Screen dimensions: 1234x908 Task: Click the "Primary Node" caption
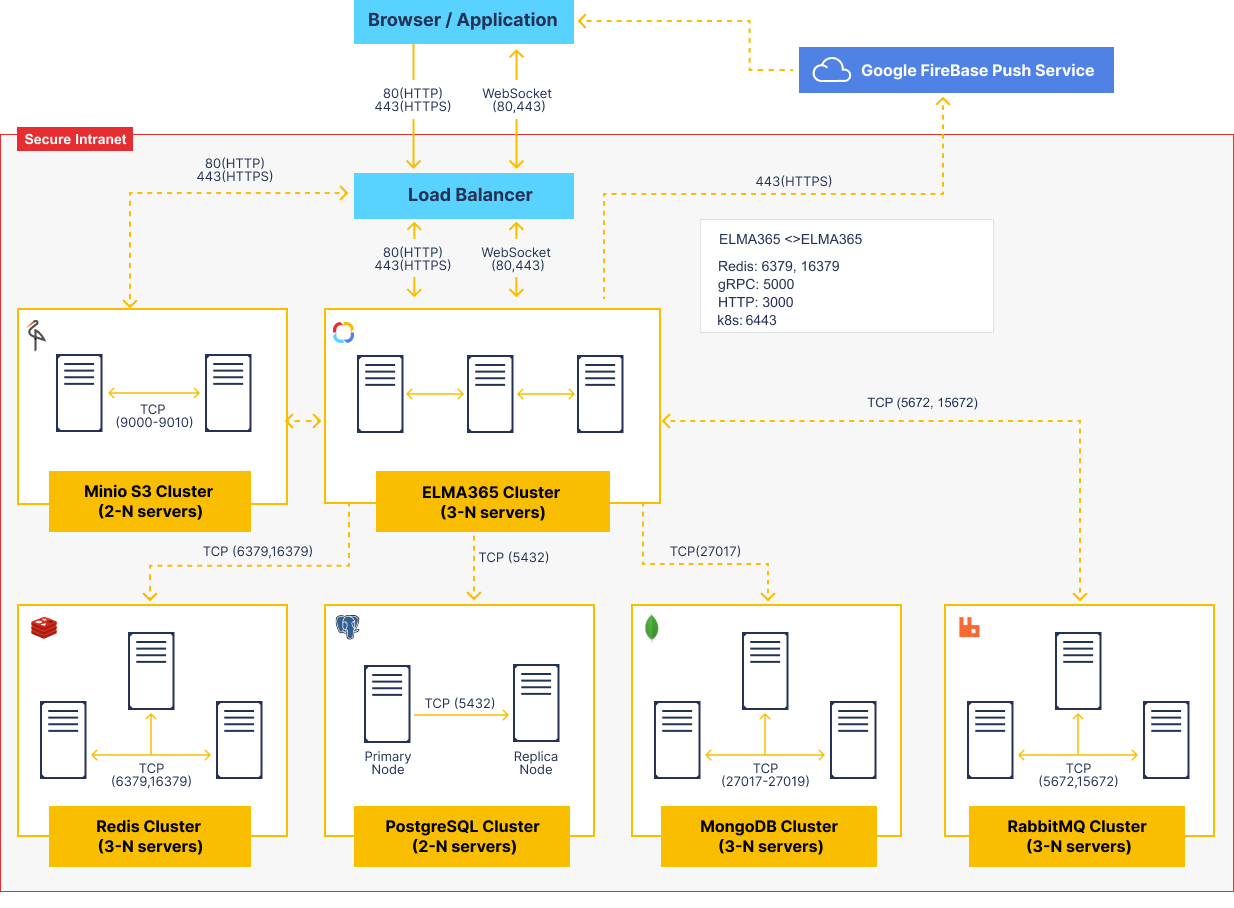pyautogui.click(x=388, y=763)
